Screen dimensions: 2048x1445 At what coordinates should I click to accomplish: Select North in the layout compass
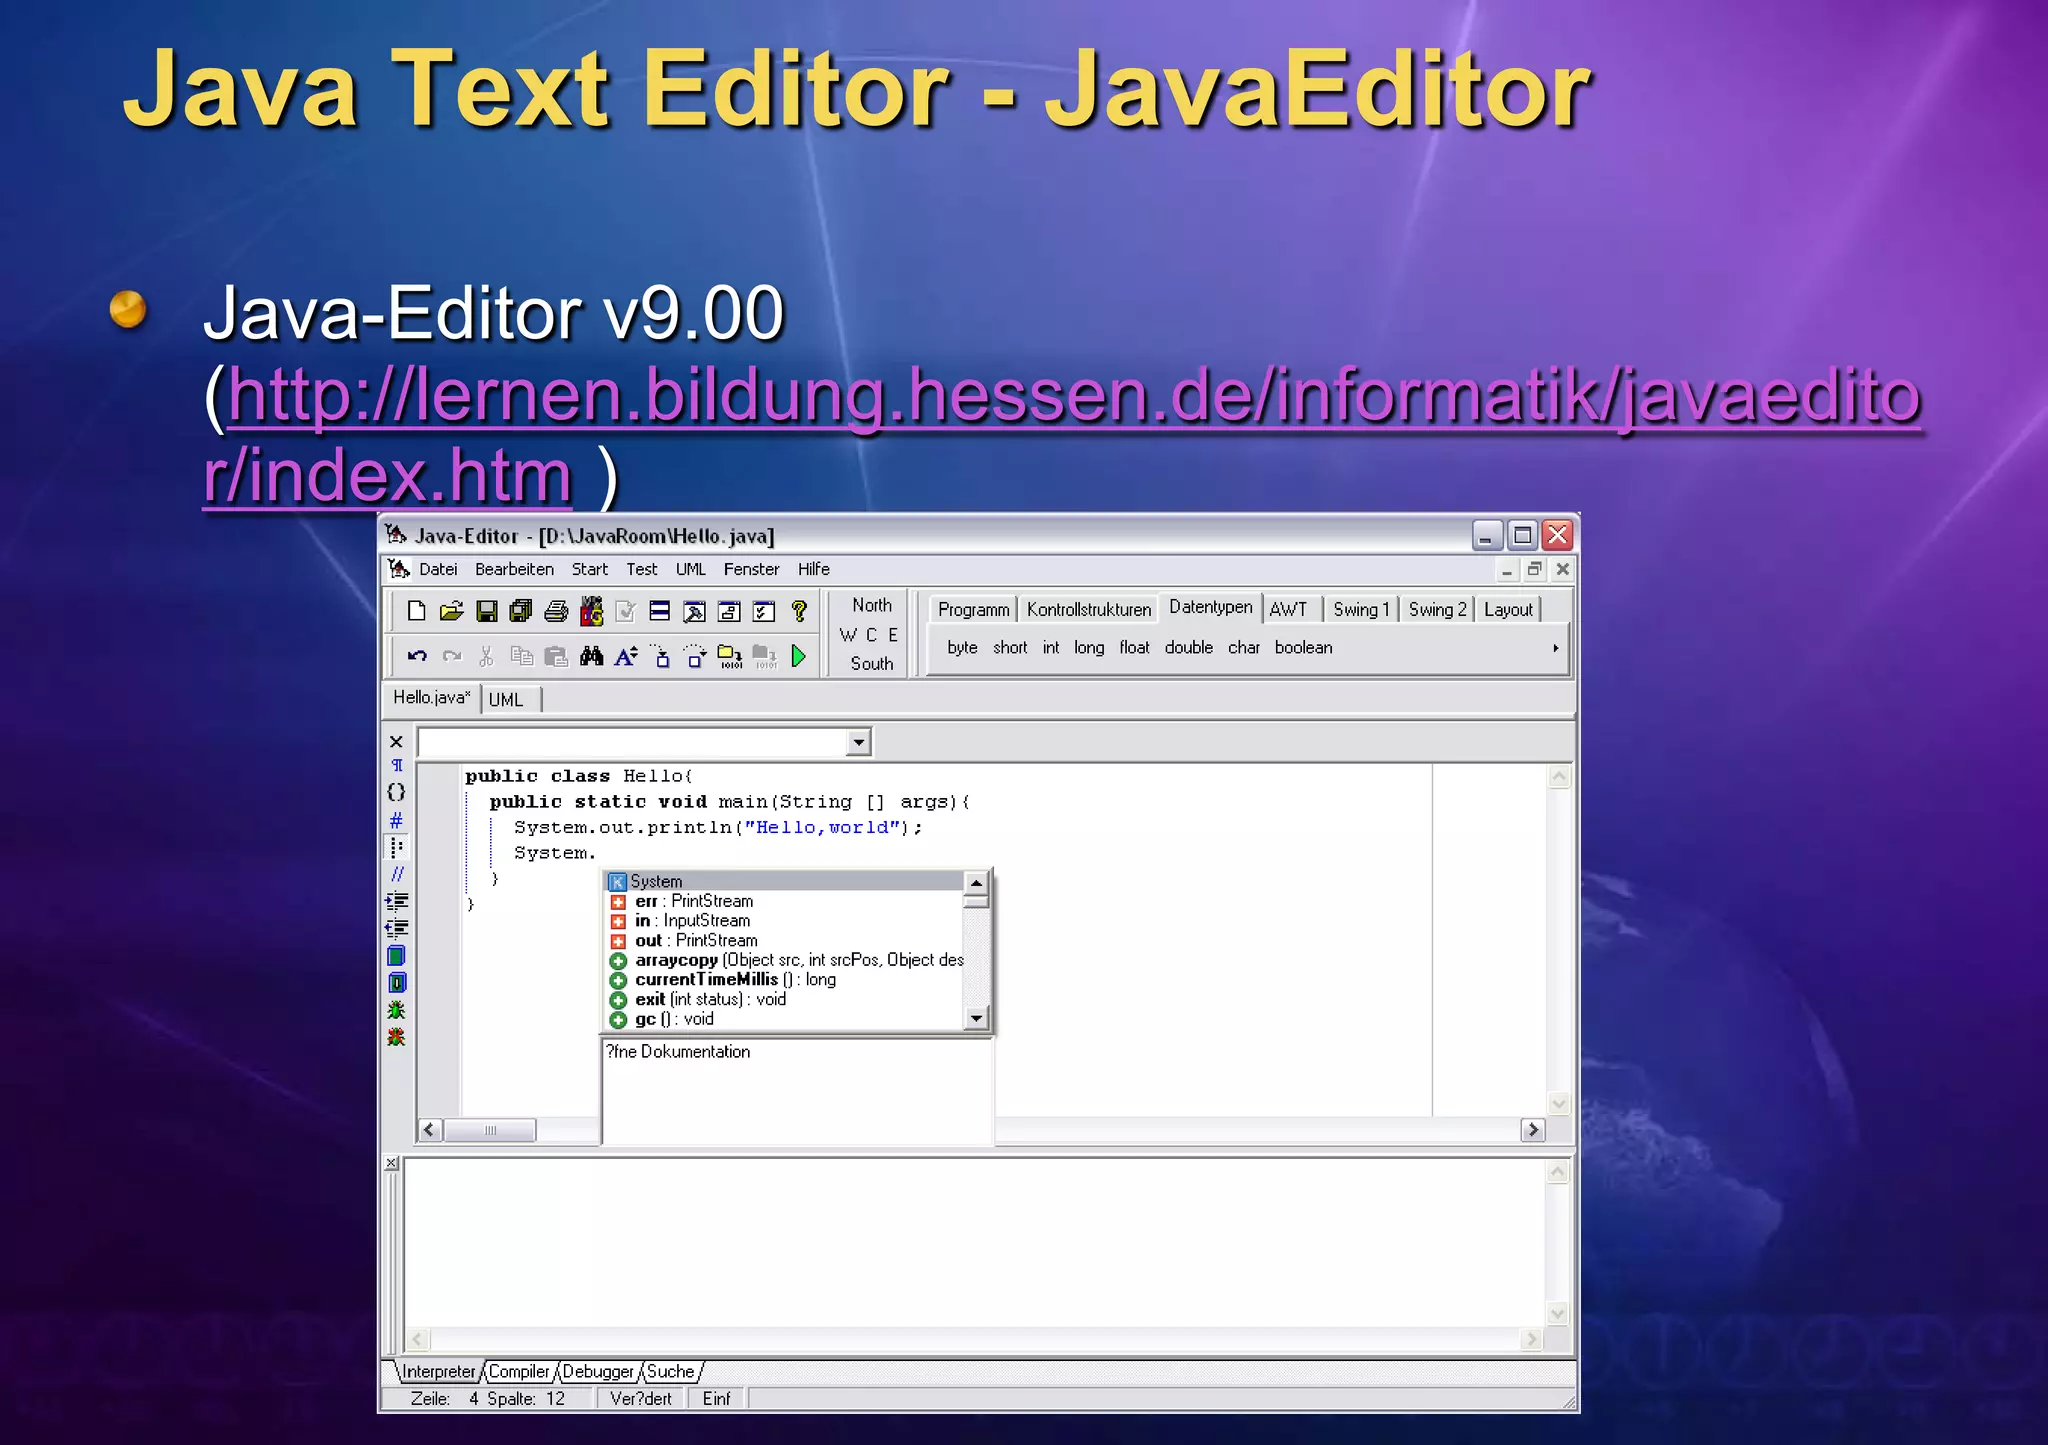click(x=872, y=605)
